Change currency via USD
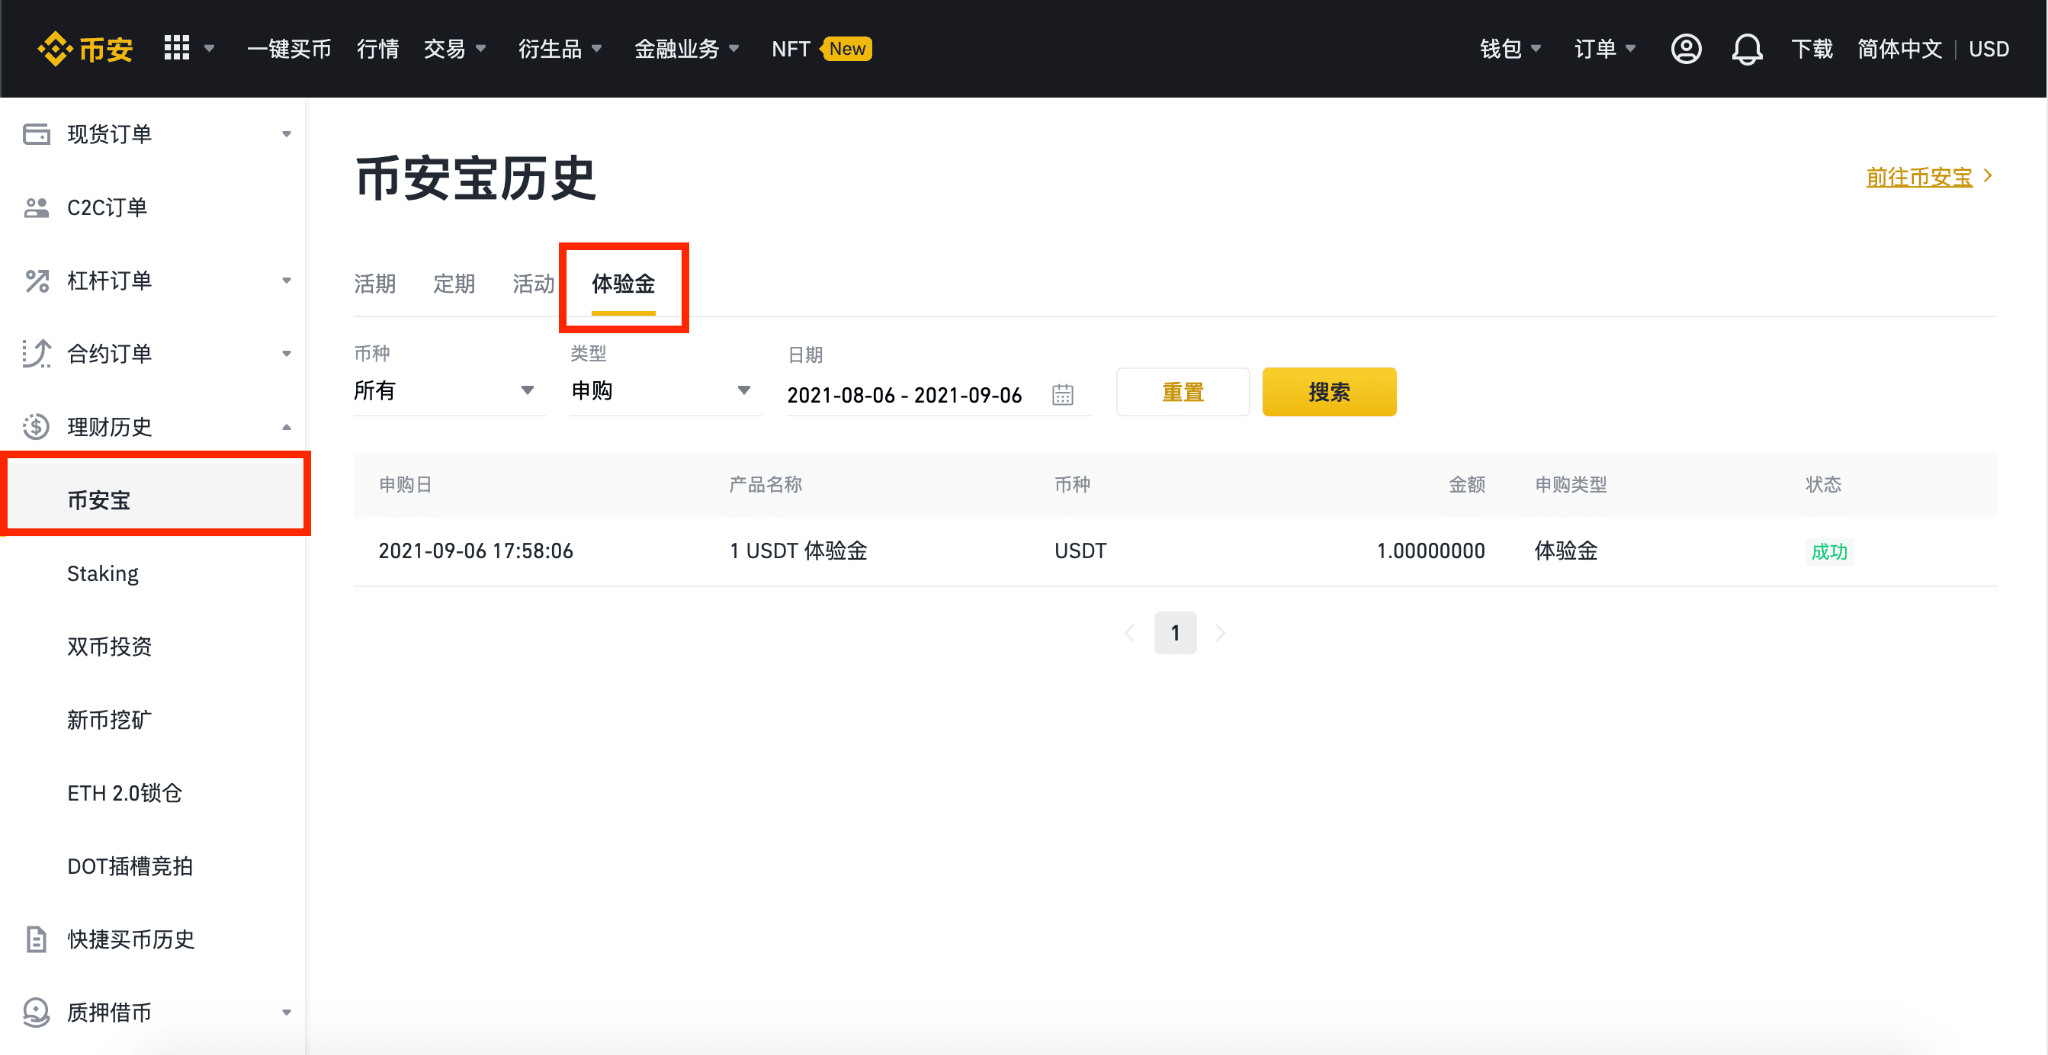The height and width of the screenshot is (1055, 2048). click(1989, 49)
